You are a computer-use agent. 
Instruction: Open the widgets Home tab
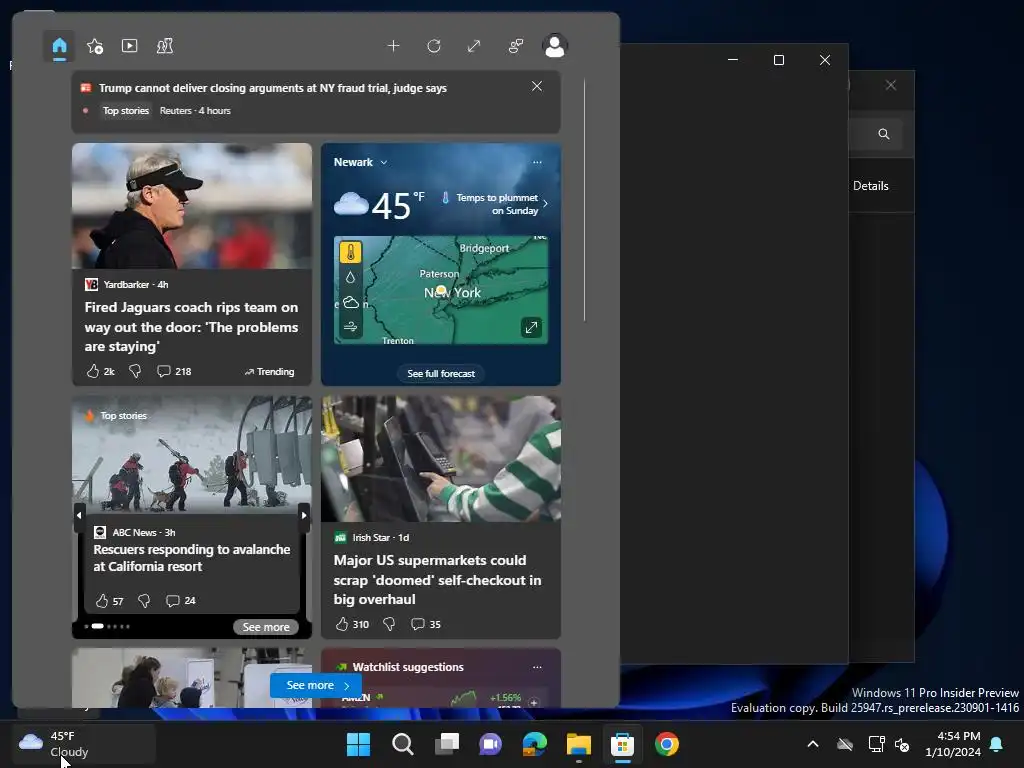tap(59, 46)
